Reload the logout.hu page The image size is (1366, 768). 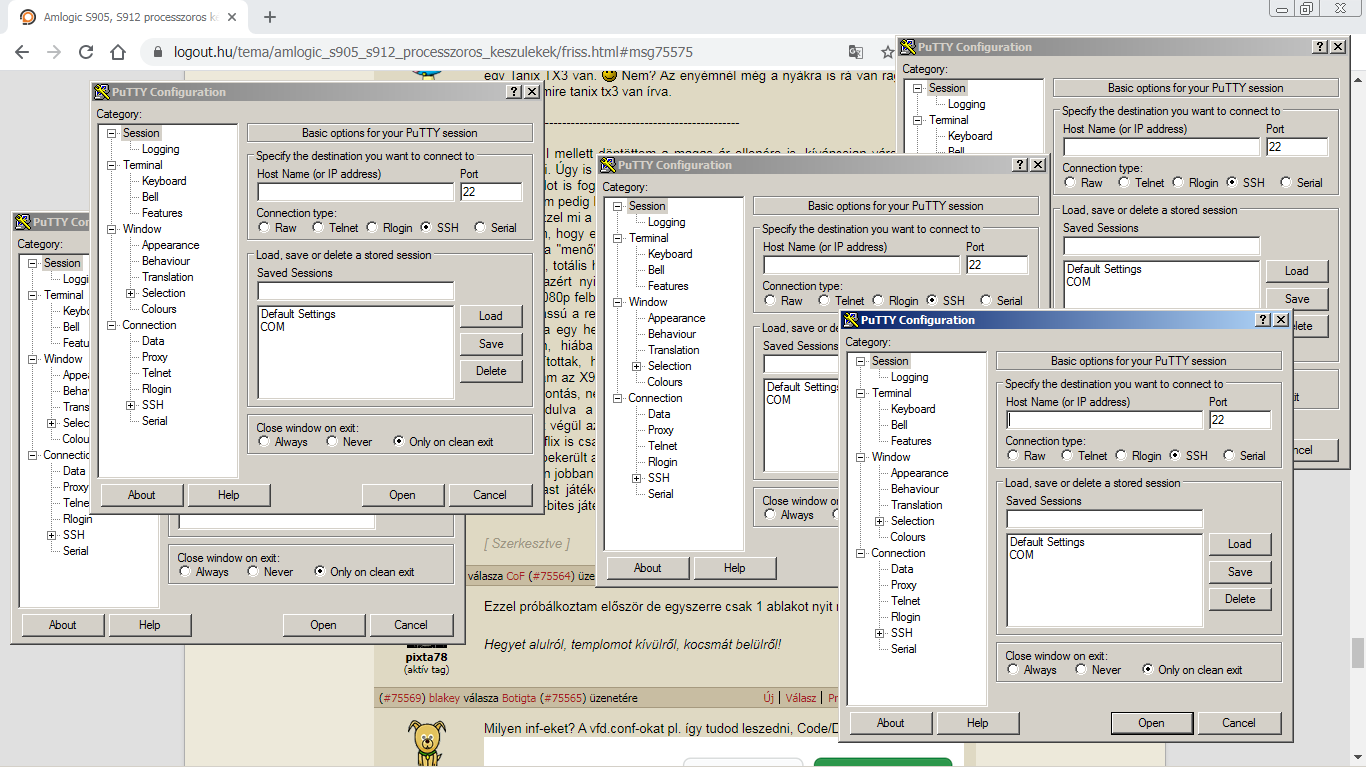click(86, 52)
